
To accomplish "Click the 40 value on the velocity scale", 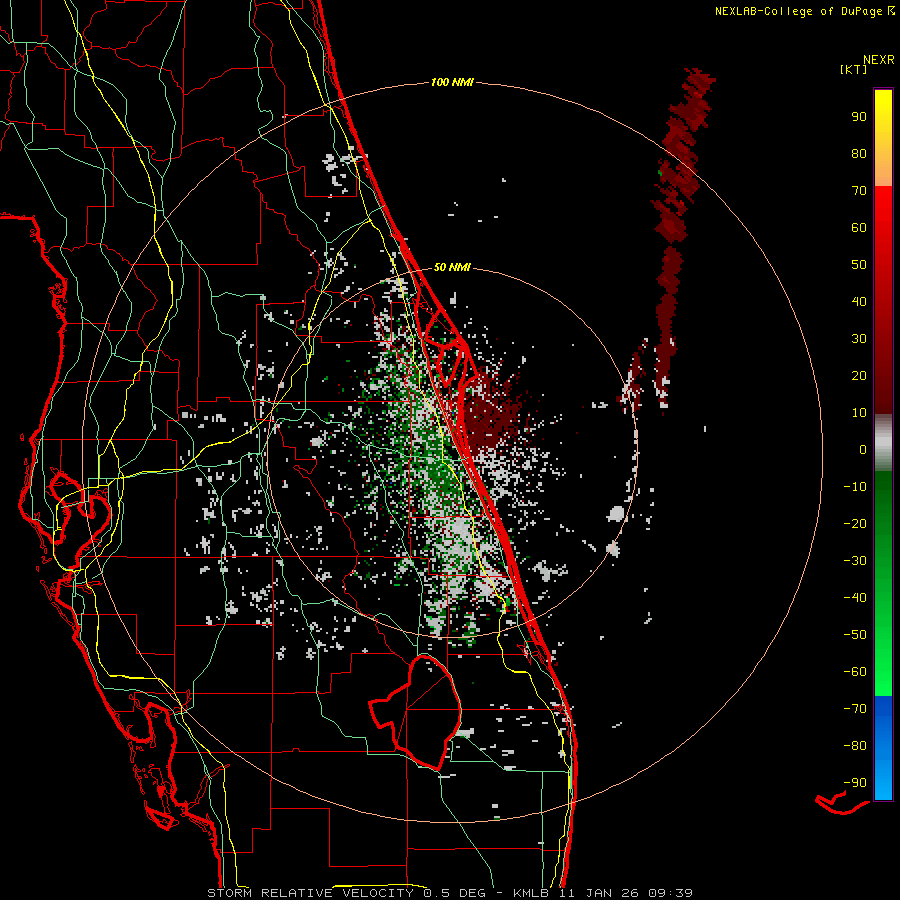I will (x=859, y=301).
